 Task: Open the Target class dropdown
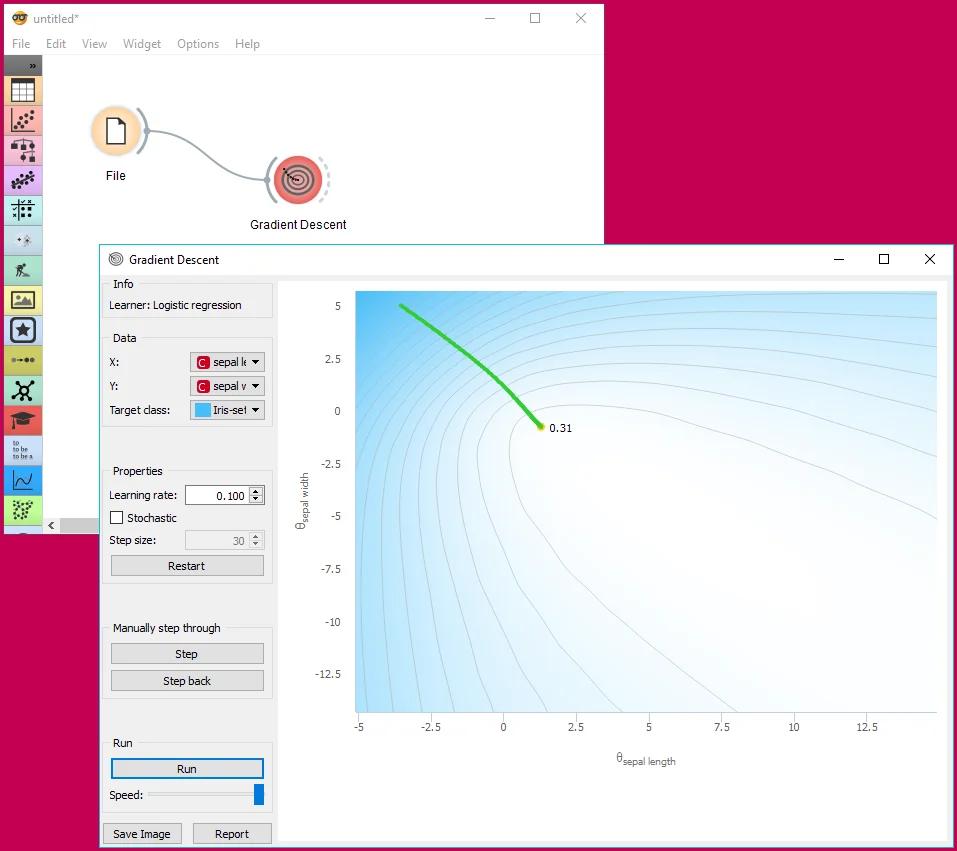coord(228,410)
